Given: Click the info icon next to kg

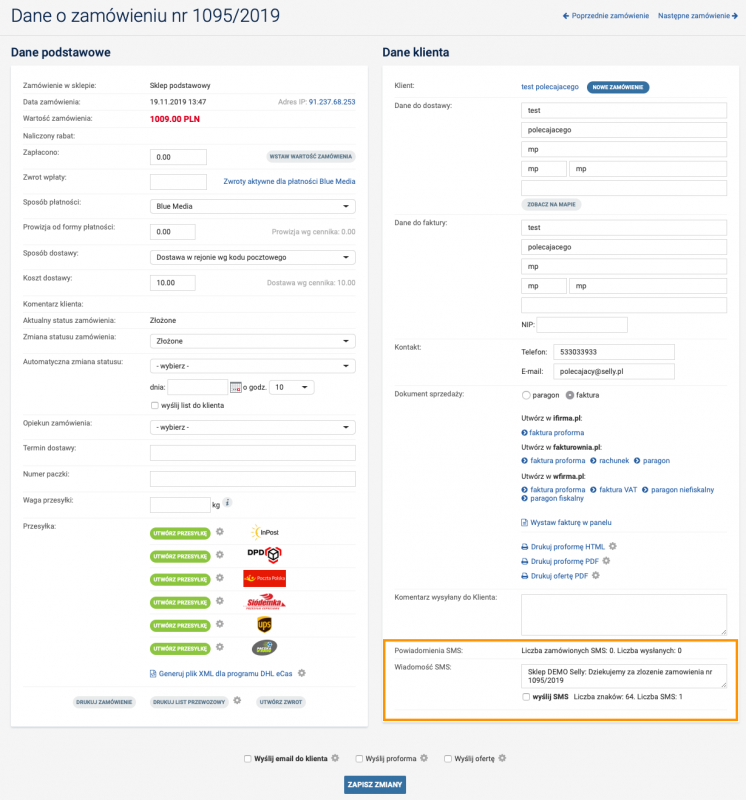Looking at the screenshot, I should tap(228, 503).
